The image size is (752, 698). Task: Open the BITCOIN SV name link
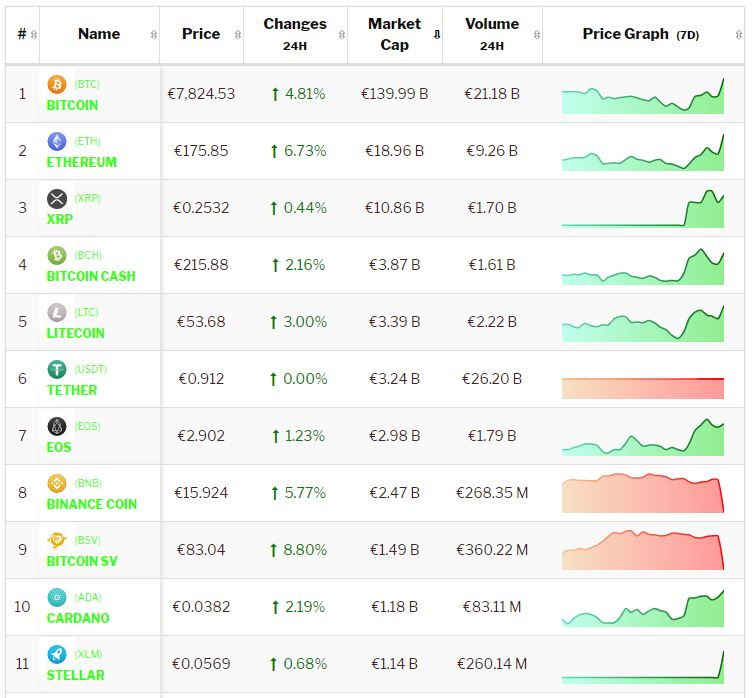[x=82, y=561]
